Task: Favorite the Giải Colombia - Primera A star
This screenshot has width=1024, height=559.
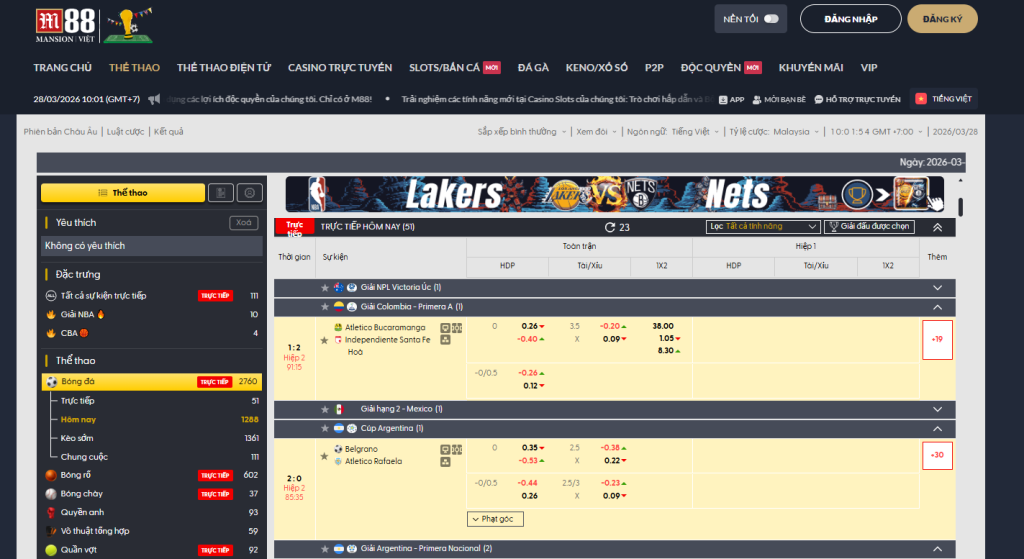Action: pyautogui.click(x=325, y=307)
